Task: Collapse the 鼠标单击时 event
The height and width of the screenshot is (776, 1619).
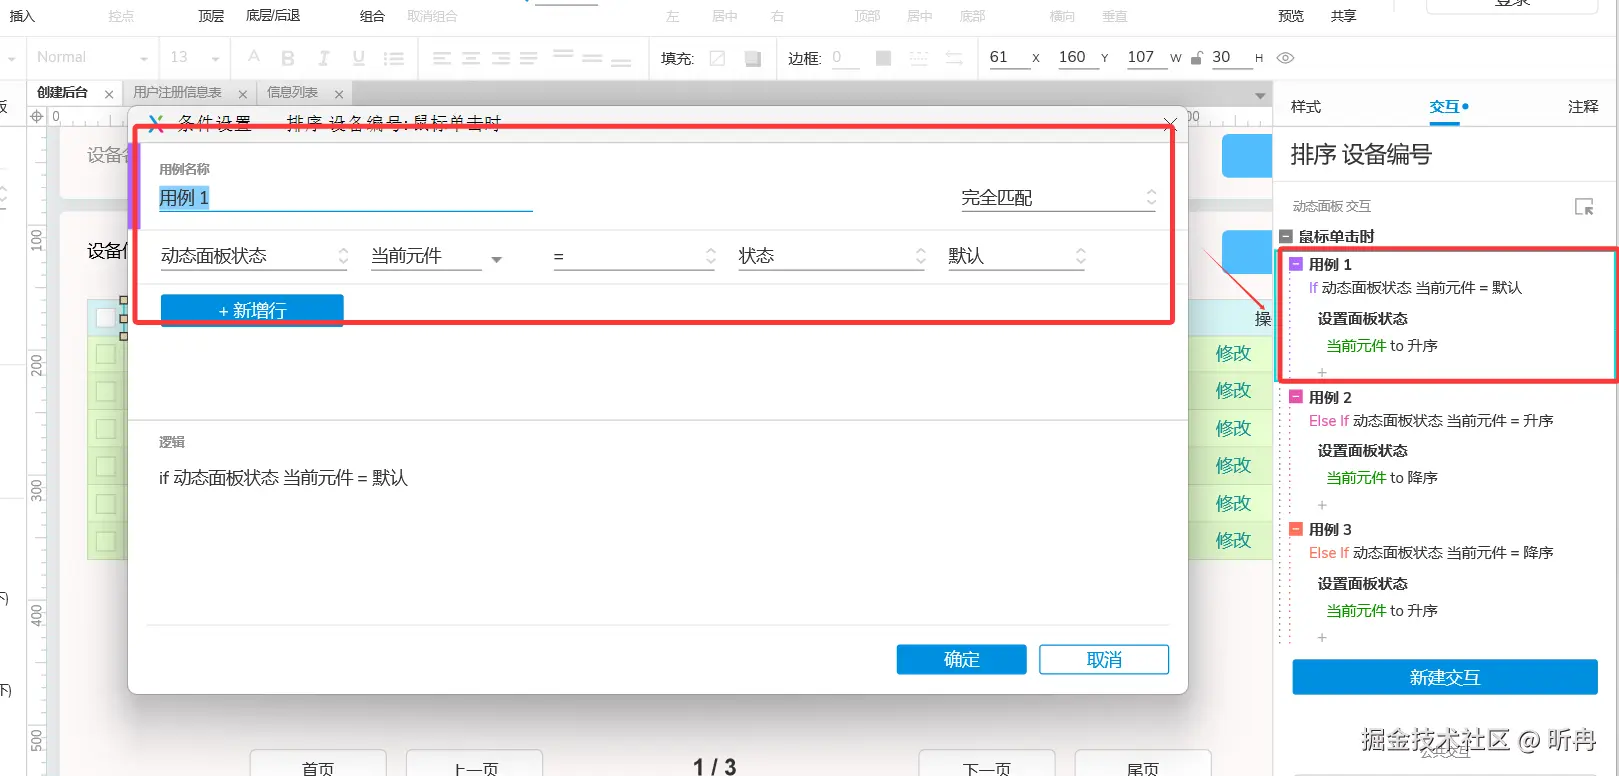Action: [x=1286, y=237]
